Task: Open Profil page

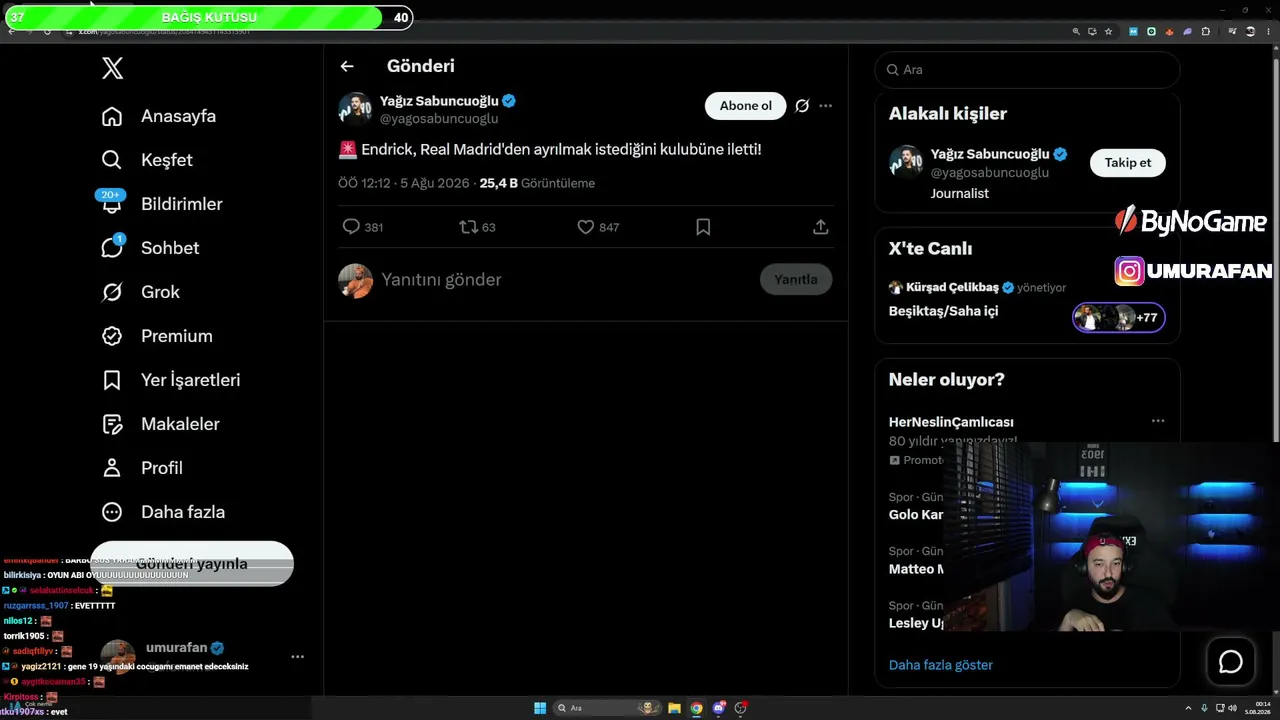Action: tap(142, 468)
